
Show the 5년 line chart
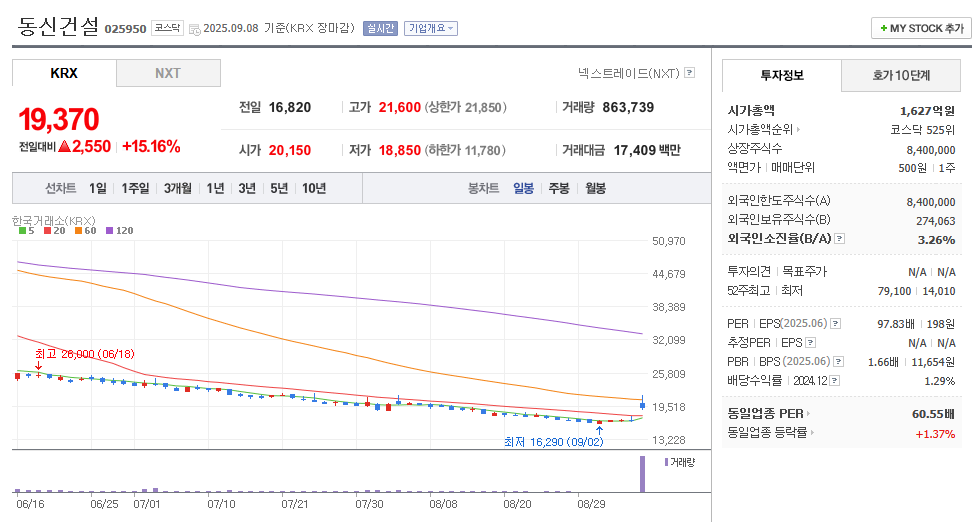pyautogui.click(x=279, y=188)
